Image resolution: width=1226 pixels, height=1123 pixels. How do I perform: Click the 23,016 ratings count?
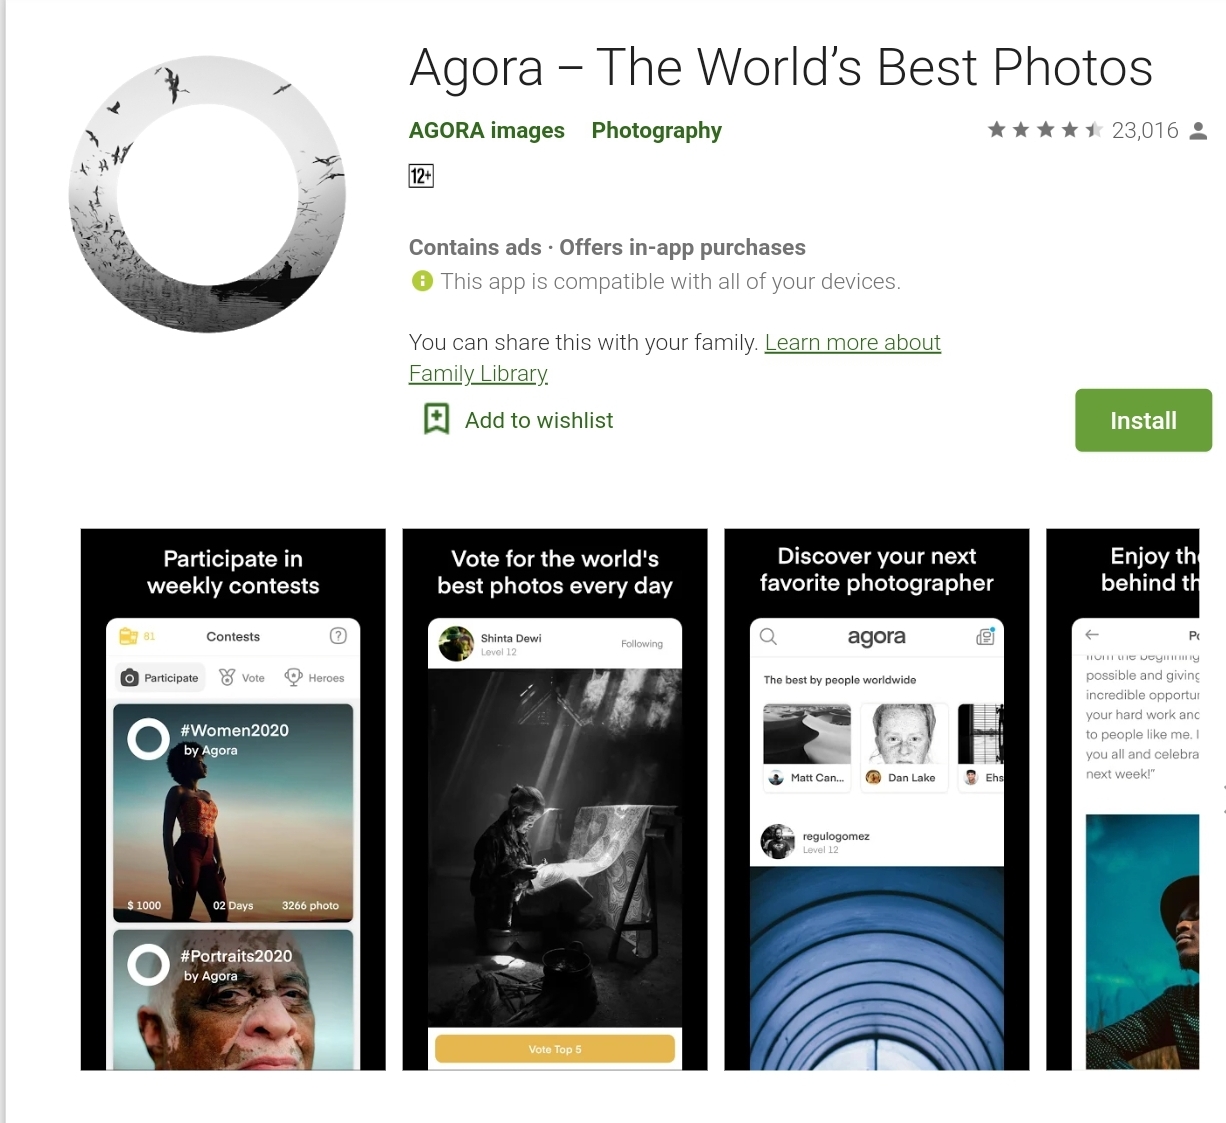pyautogui.click(x=1145, y=131)
